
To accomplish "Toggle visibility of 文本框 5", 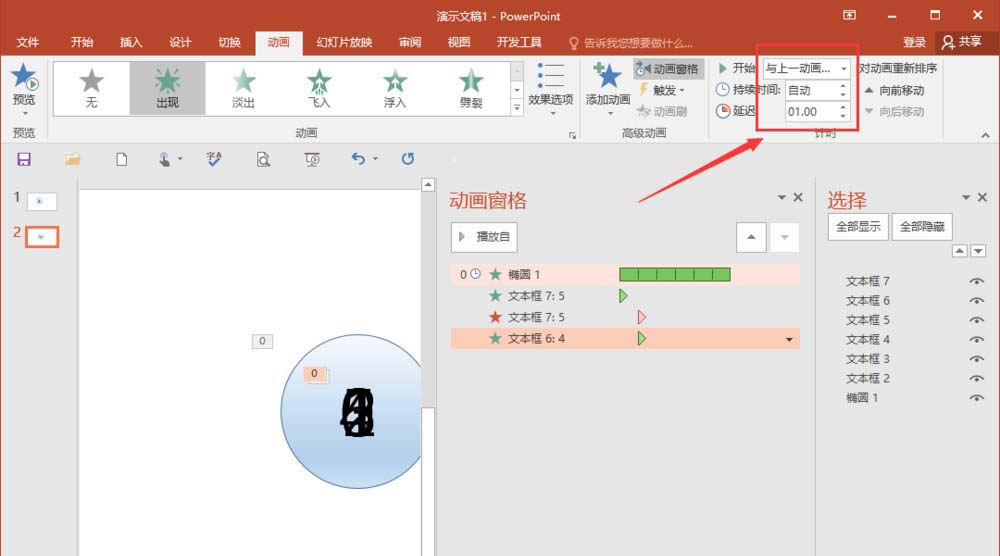I will pos(976,320).
